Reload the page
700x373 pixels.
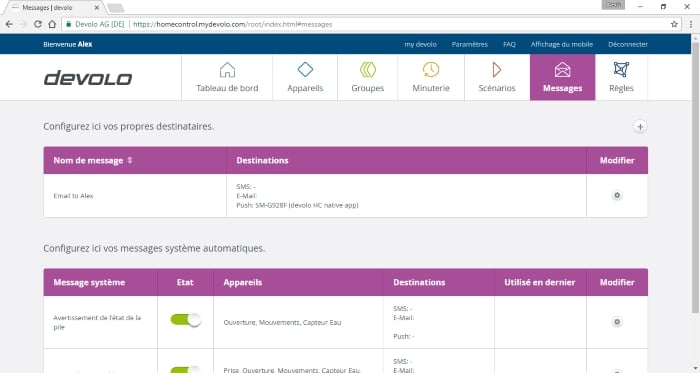(x=38, y=24)
